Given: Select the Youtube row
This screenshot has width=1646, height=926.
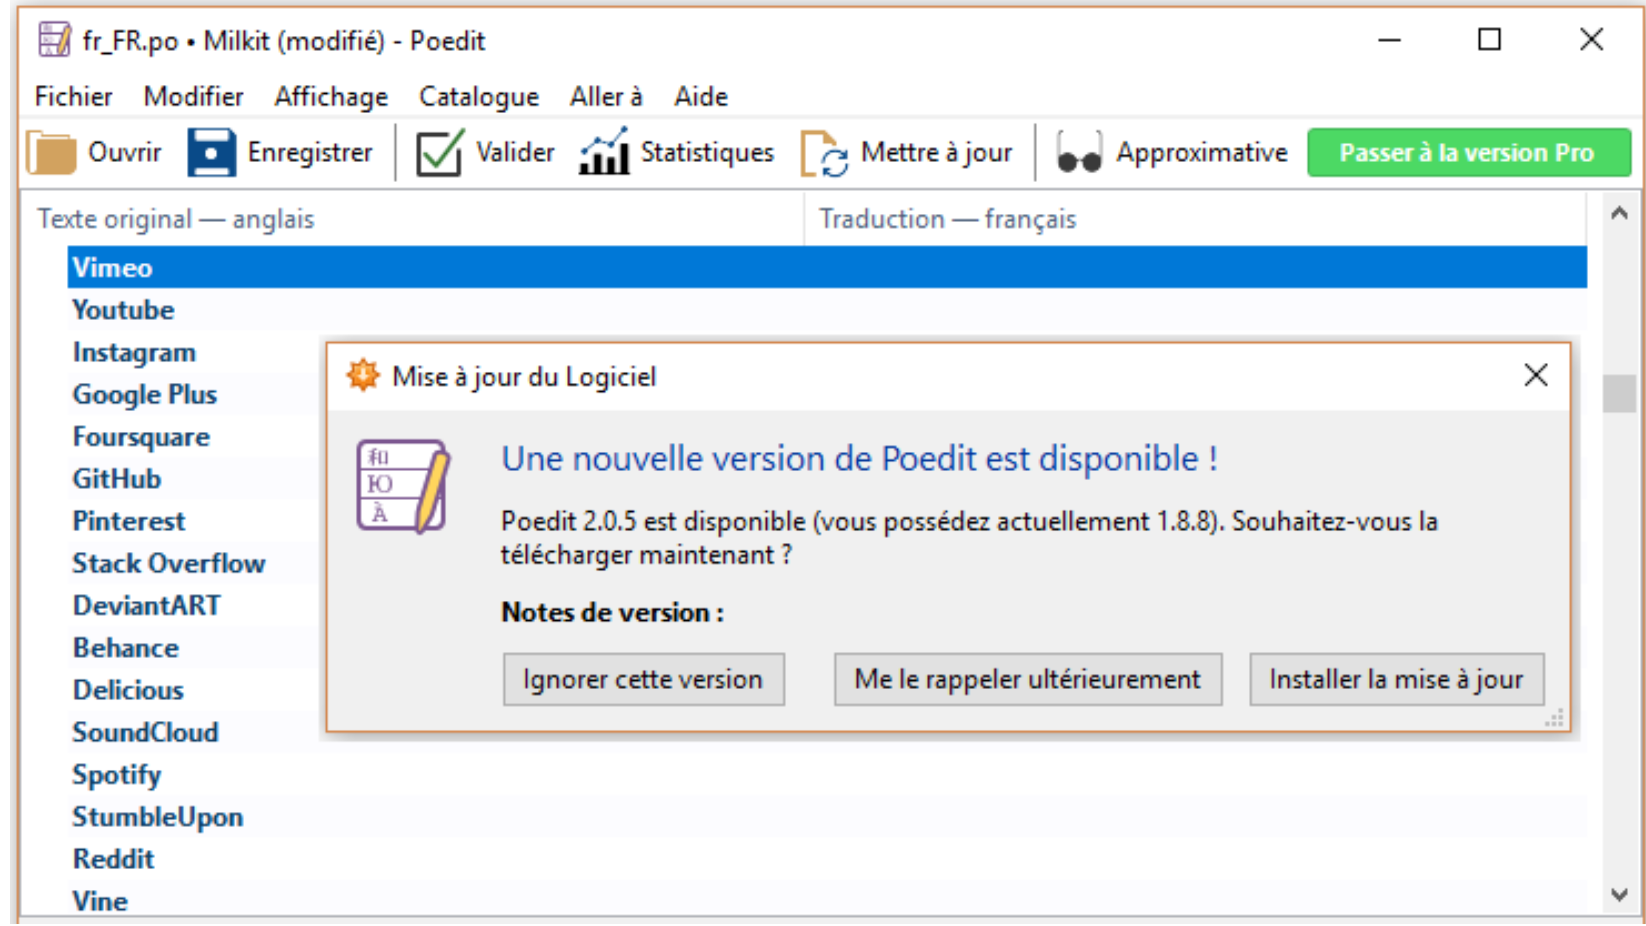Looking at the screenshot, I should (x=827, y=310).
